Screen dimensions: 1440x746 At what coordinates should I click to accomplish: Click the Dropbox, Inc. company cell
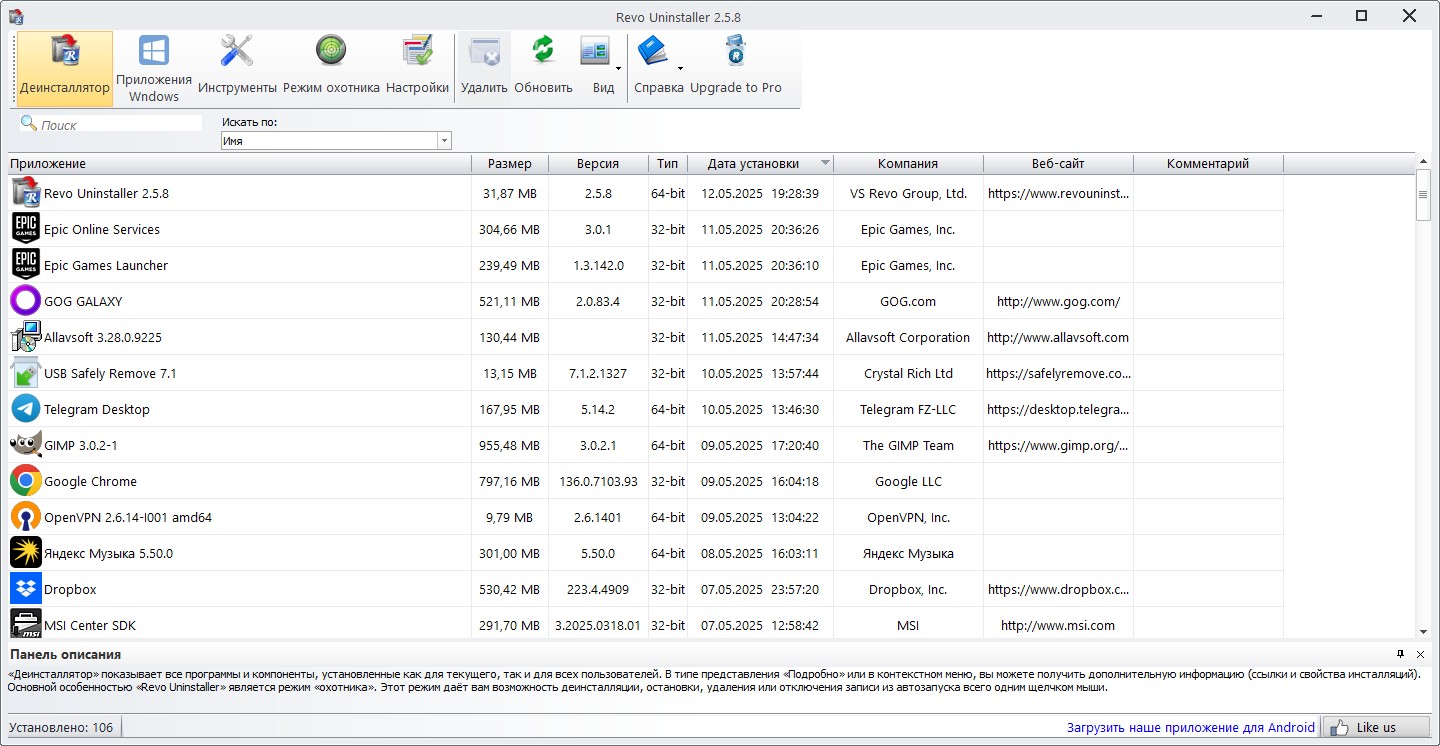(908, 589)
